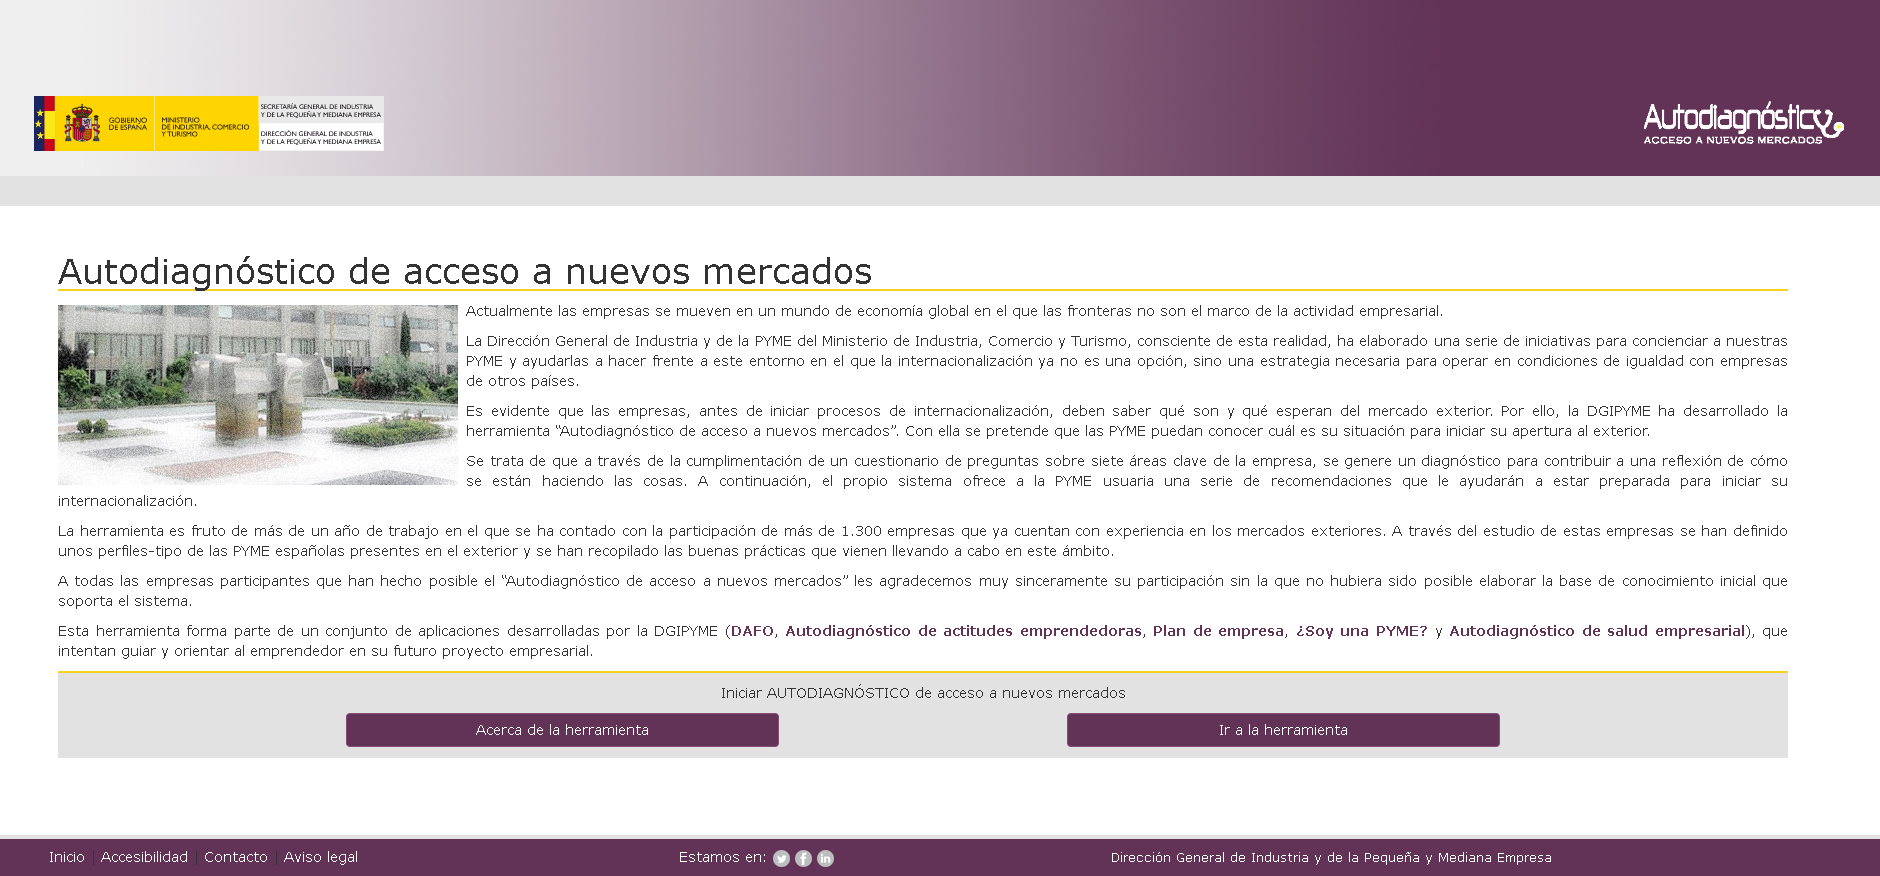
Task: Open Accesibilidad footer link
Action: pos(144,857)
